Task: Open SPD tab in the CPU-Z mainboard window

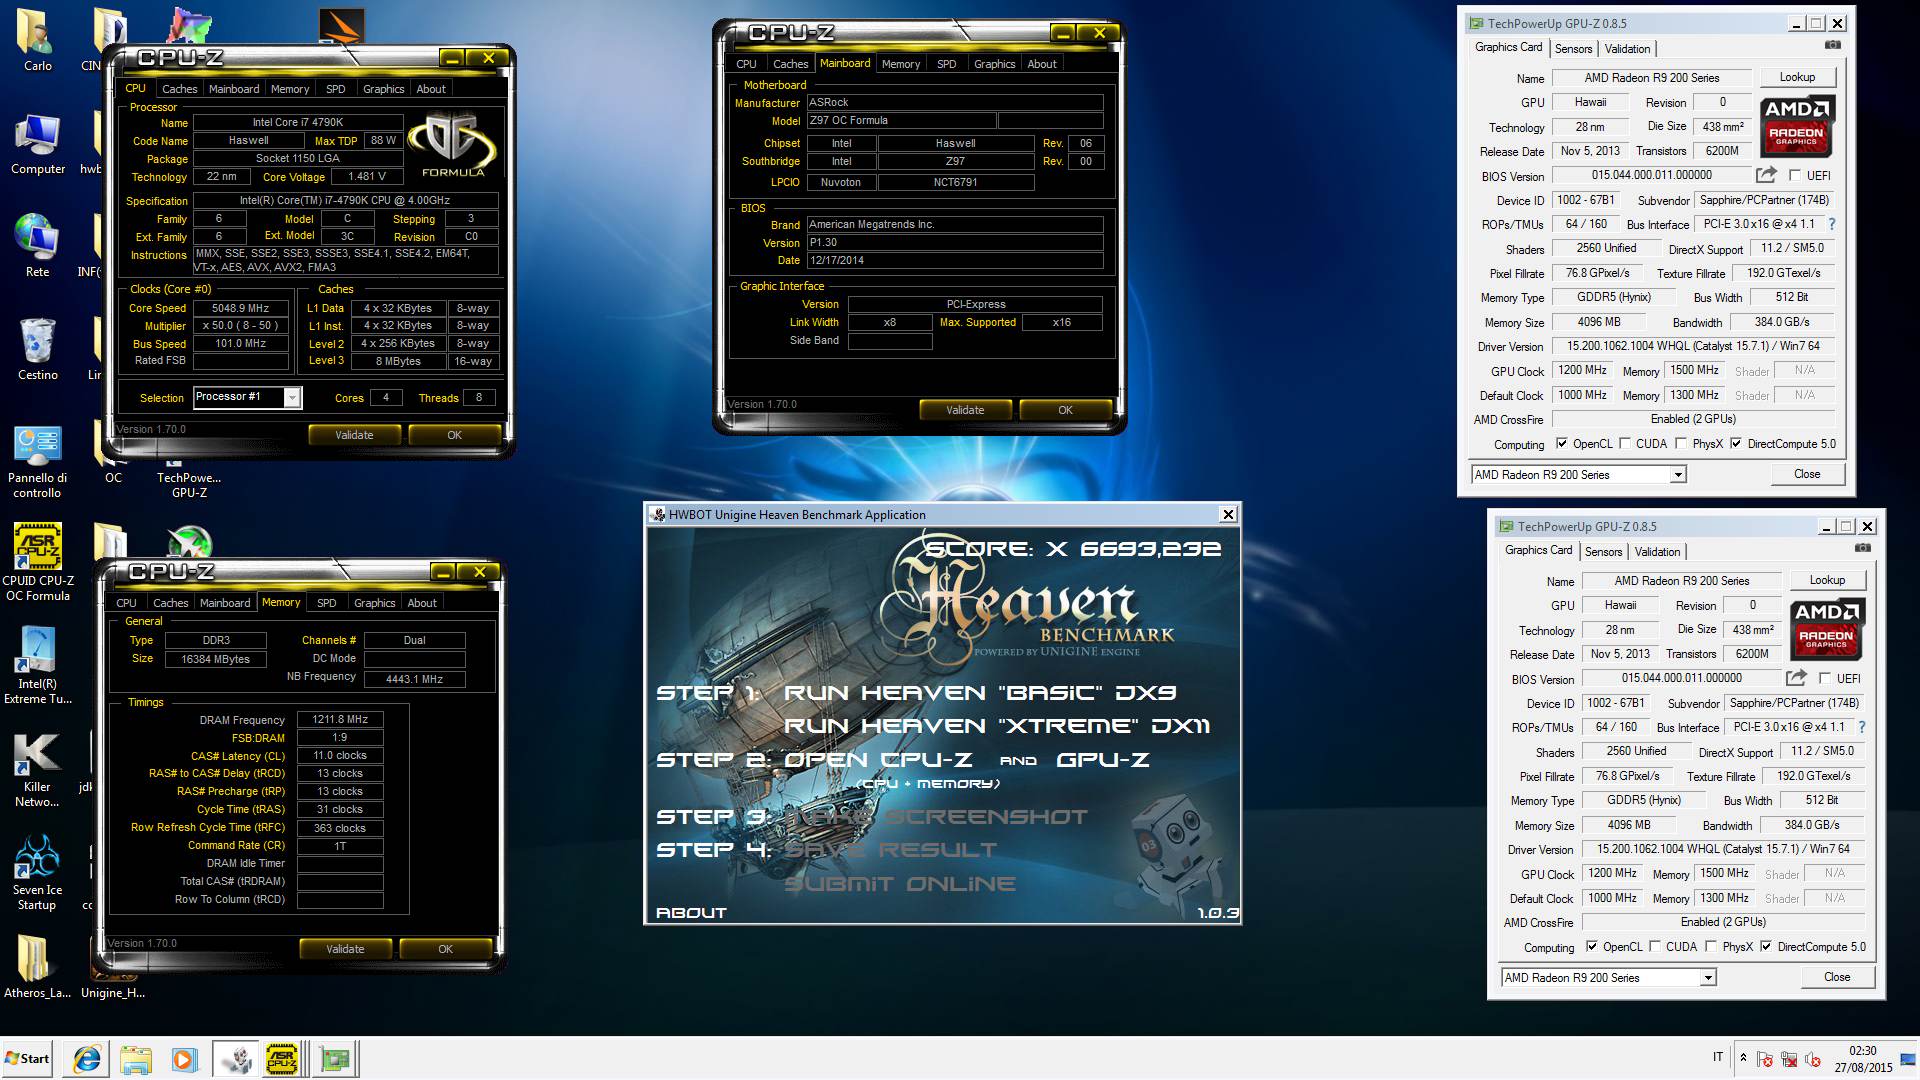Action: 946,64
